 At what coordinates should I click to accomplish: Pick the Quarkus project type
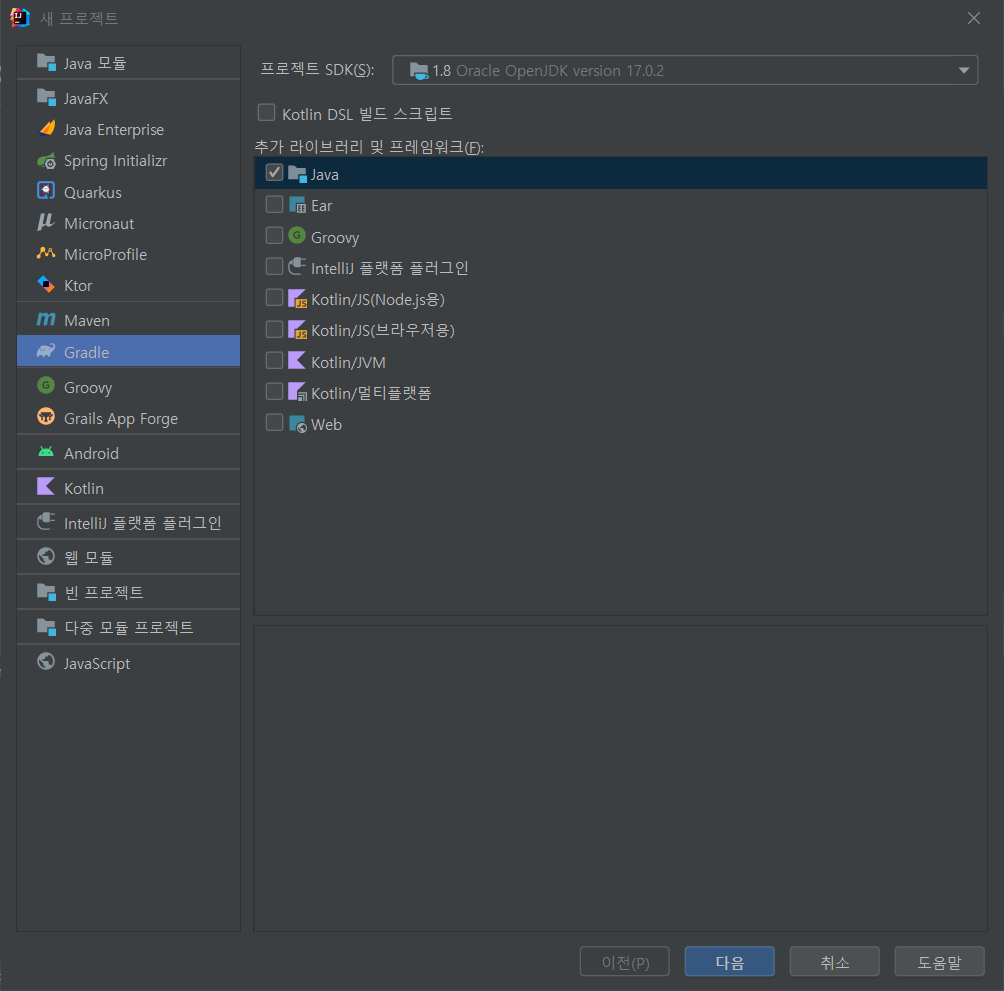tap(129, 192)
